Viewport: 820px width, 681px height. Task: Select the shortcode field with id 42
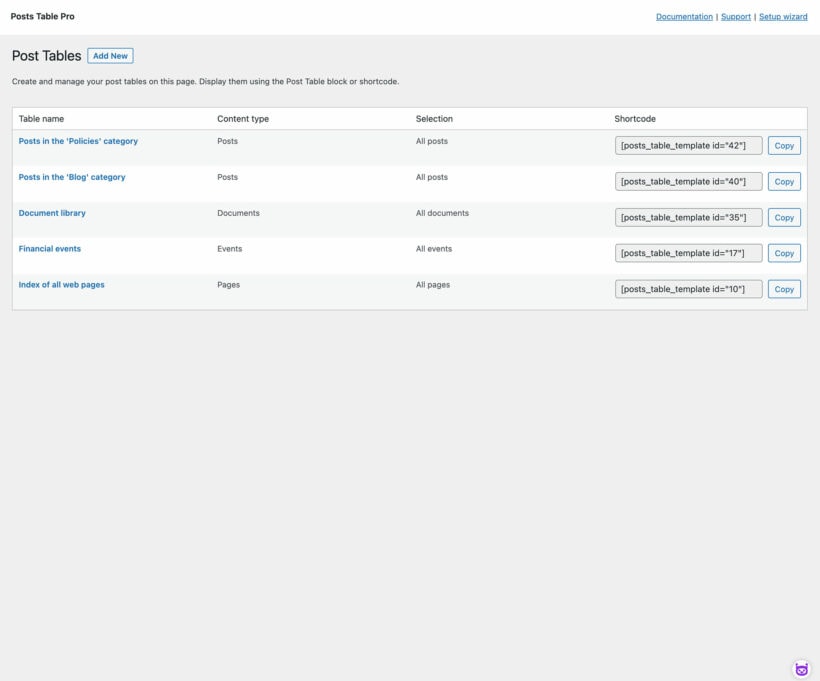689,145
